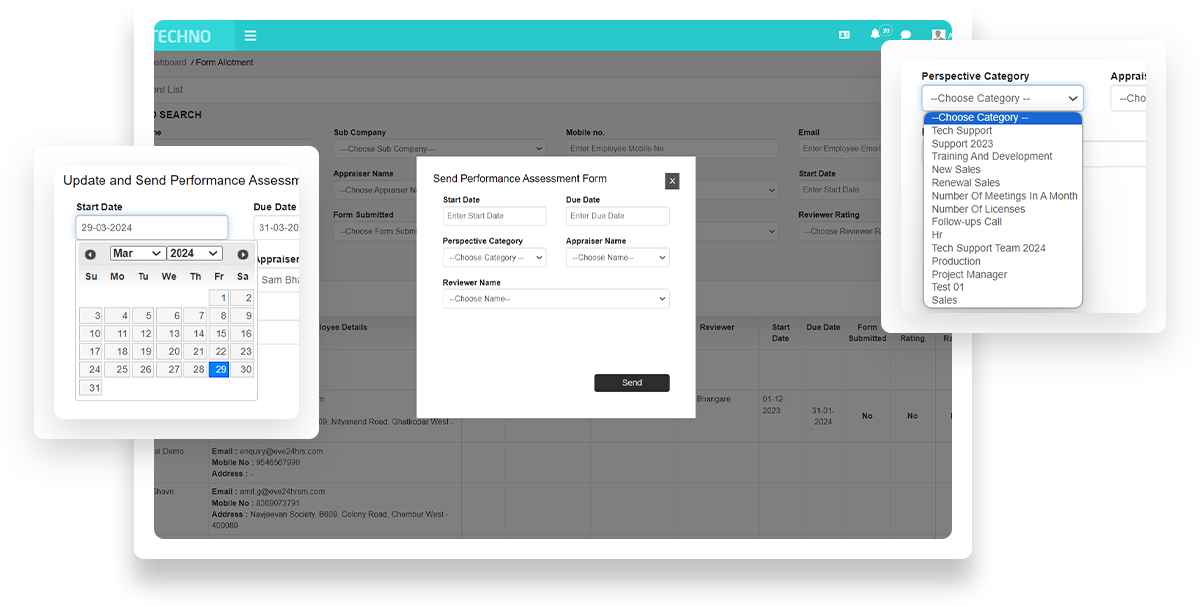Select Project Manager in category list

[x=969, y=275]
